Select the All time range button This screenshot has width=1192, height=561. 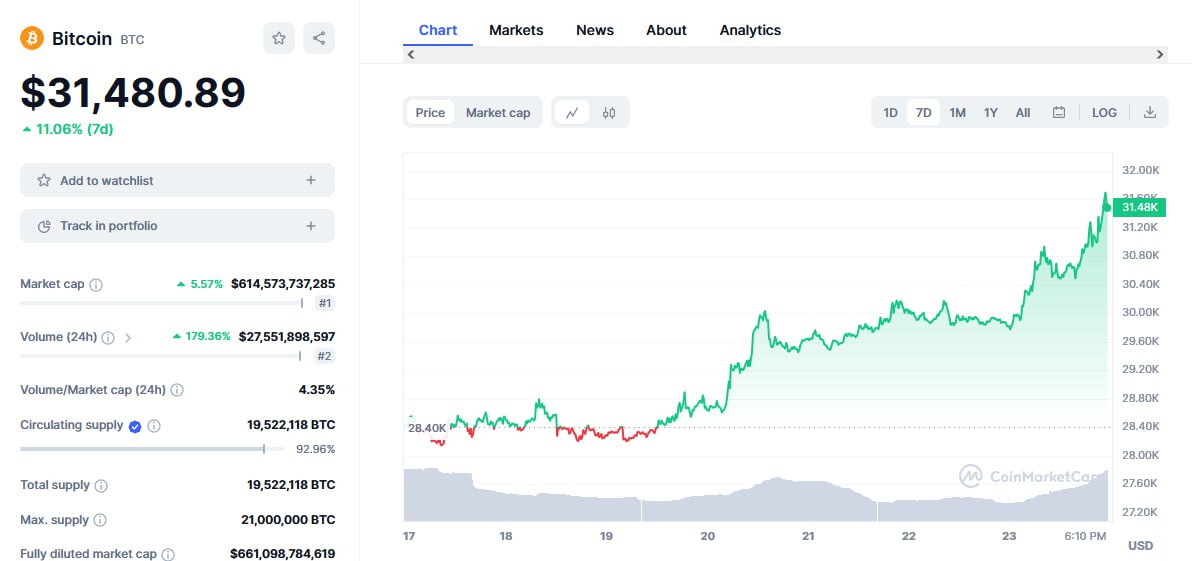point(1023,113)
